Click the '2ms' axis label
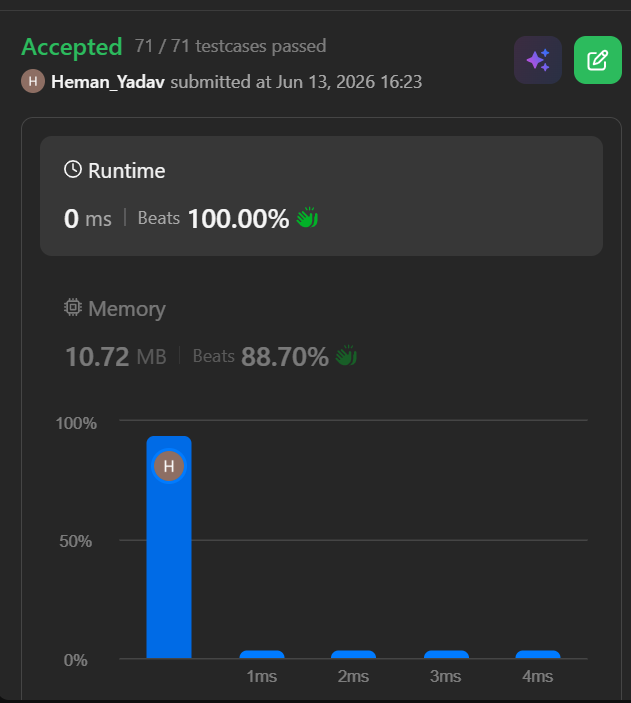 pos(353,676)
